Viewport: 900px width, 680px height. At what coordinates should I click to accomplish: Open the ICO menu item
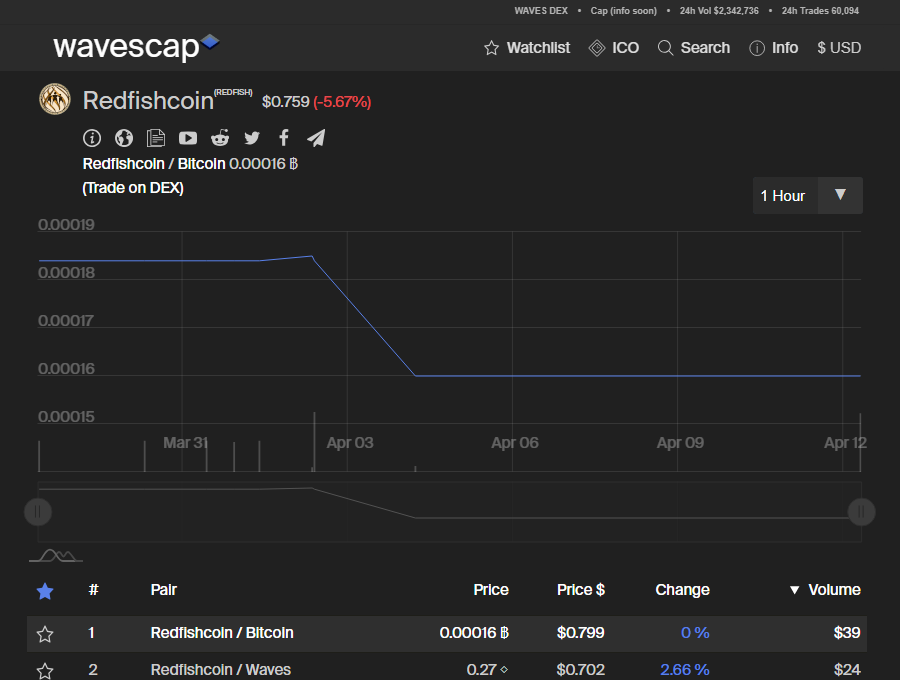pyautogui.click(x=626, y=48)
